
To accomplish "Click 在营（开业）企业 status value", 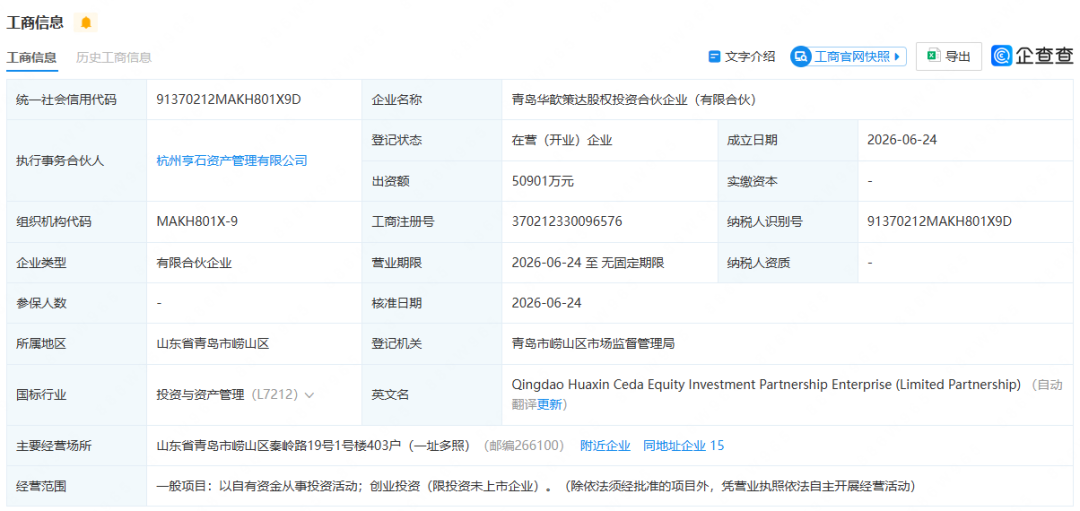I will [562, 140].
